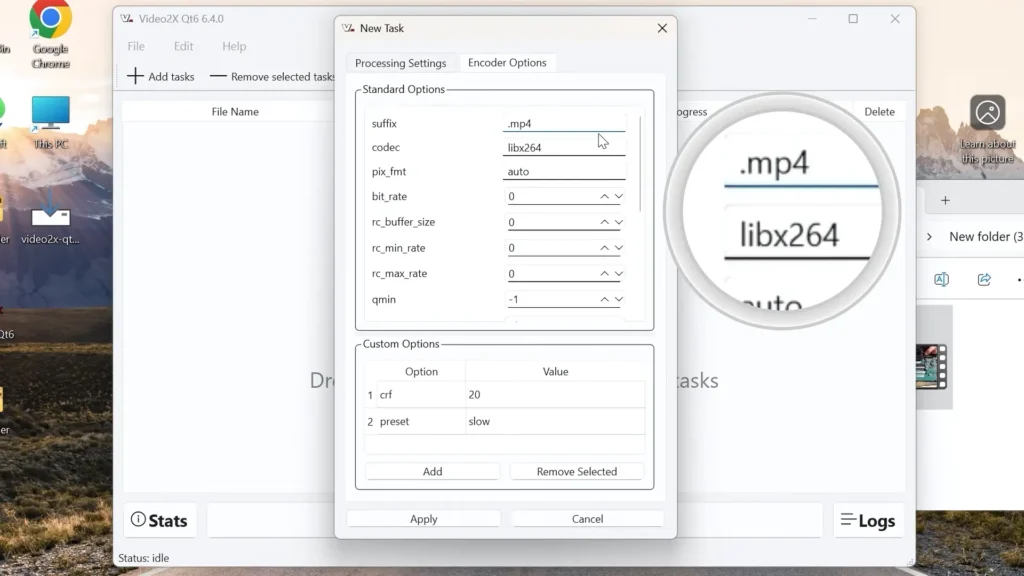Viewport: 1024px width, 576px height.
Task: Select row 1 header in Custom Options
Action: (x=370, y=394)
